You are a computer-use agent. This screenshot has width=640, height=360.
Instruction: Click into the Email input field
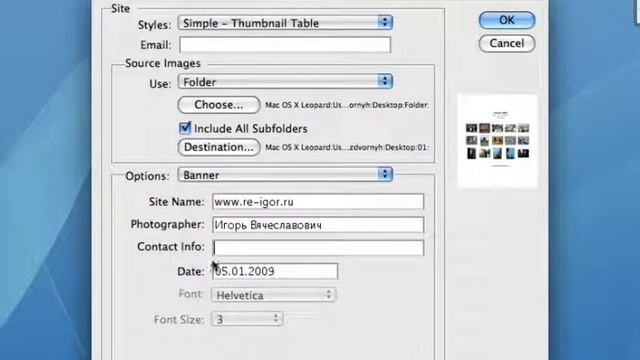[285, 45]
